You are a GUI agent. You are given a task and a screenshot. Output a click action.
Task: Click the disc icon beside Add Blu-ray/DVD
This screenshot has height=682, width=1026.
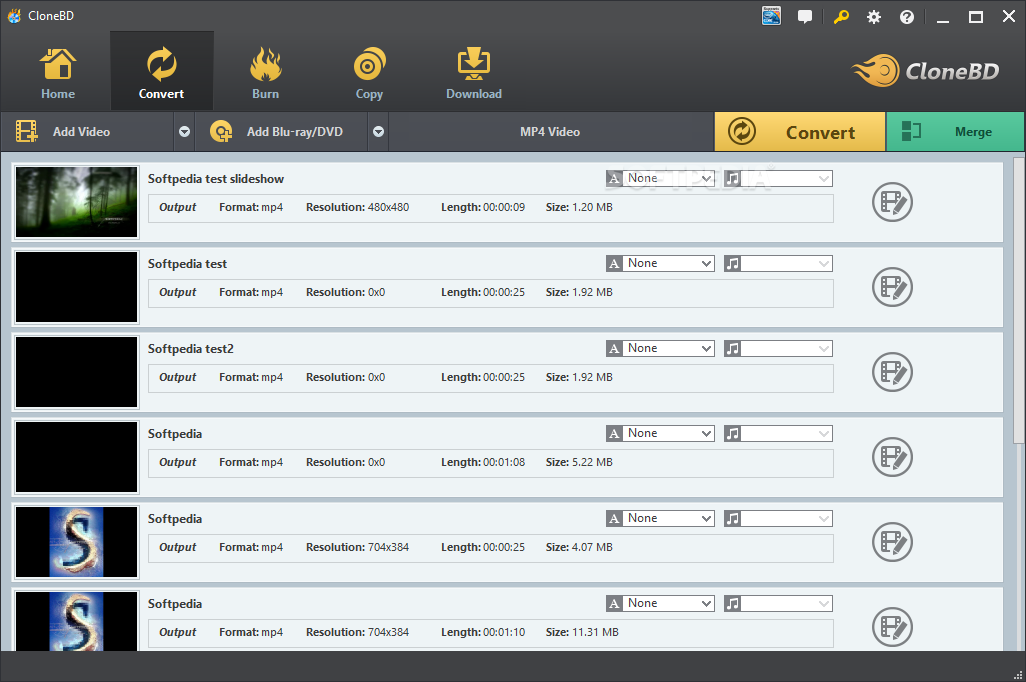[x=221, y=132]
